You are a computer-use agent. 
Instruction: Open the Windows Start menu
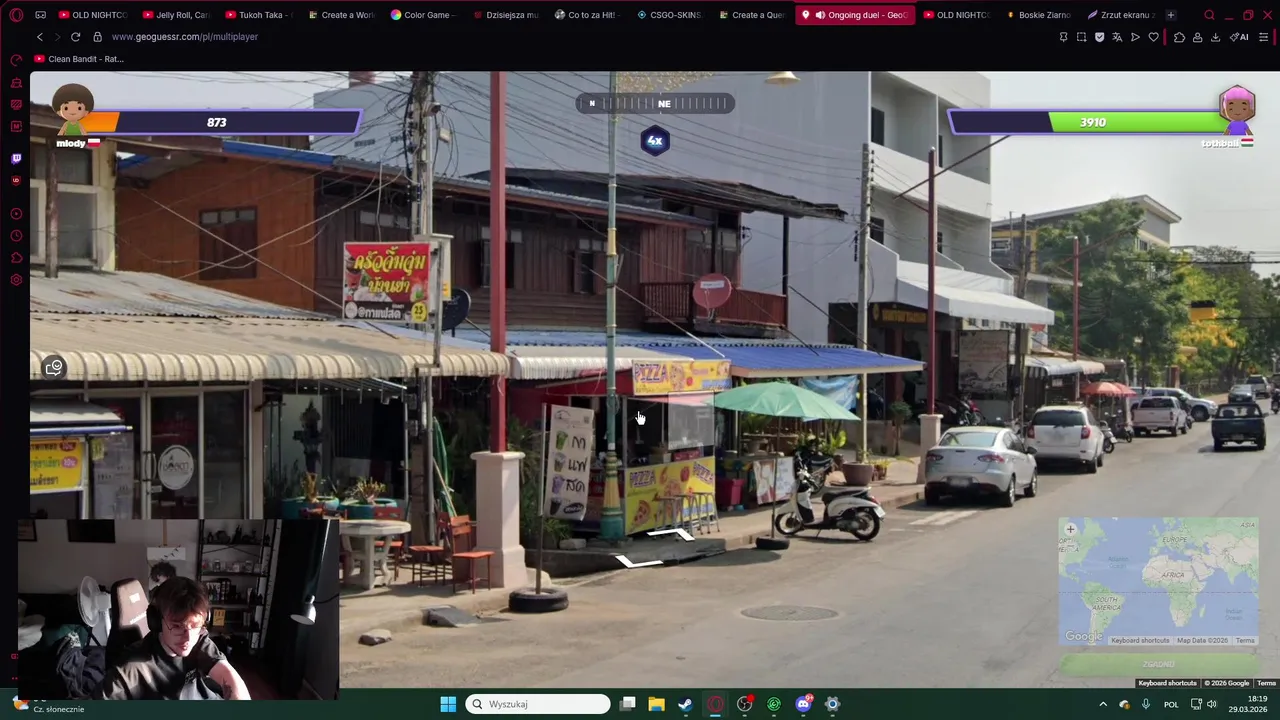coord(448,704)
